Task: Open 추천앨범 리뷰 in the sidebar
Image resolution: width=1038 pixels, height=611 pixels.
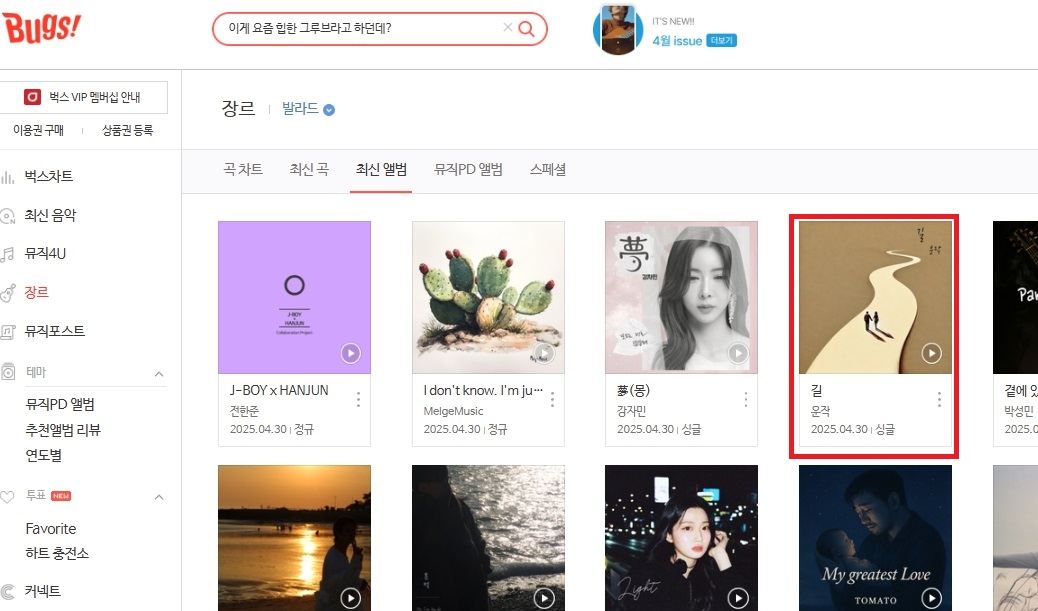Action: click(x=64, y=430)
